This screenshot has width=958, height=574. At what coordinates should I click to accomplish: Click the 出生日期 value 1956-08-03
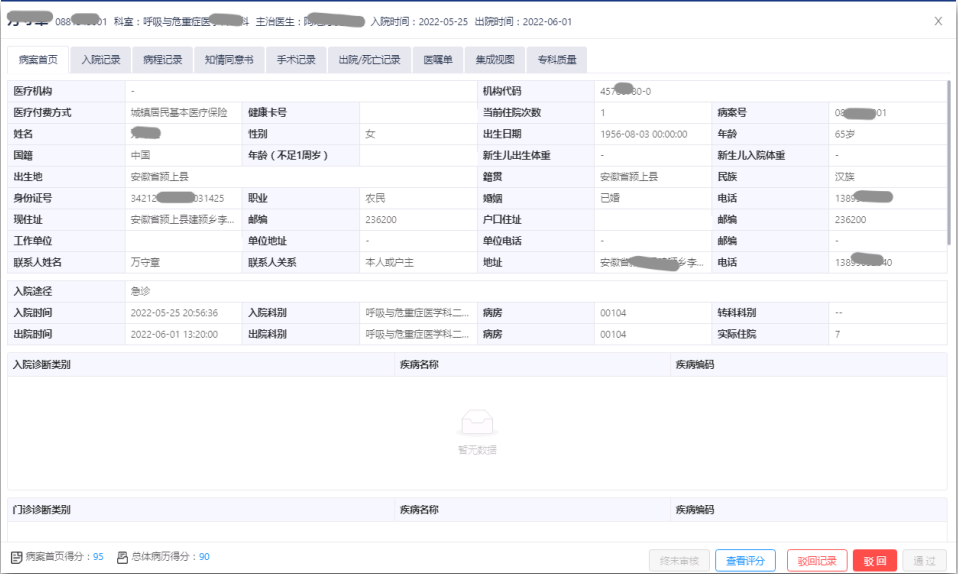pyautogui.click(x=643, y=134)
